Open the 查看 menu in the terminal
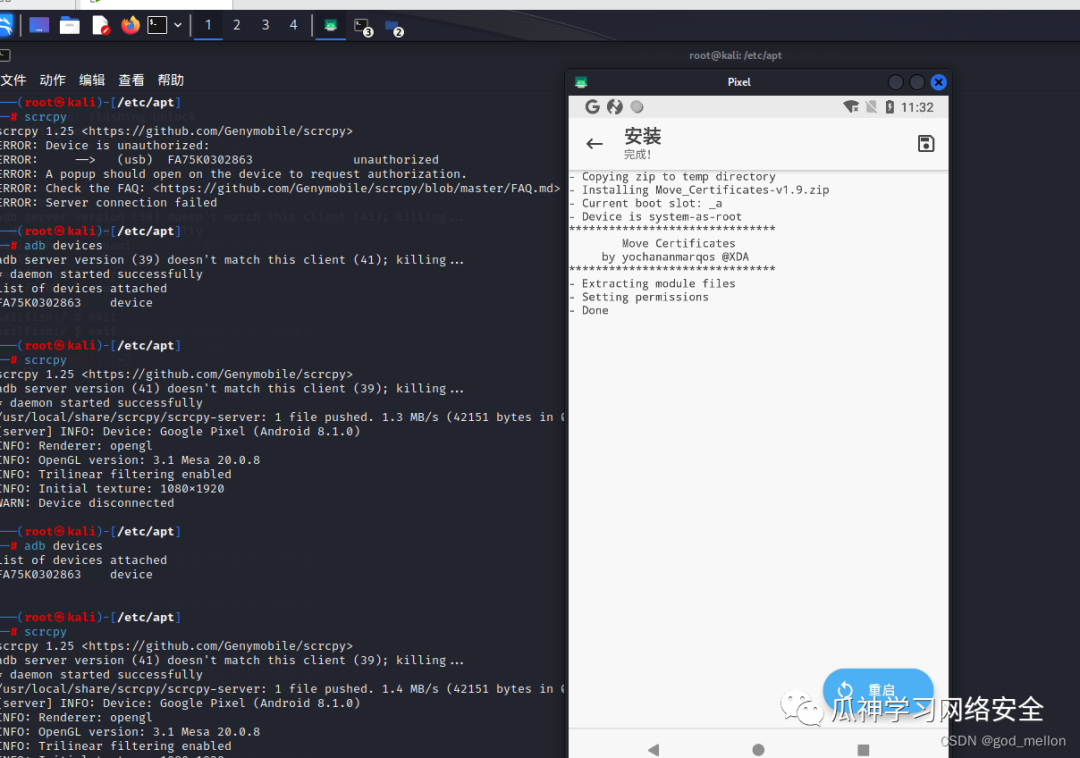The height and width of the screenshot is (758, 1080). (x=131, y=80)
